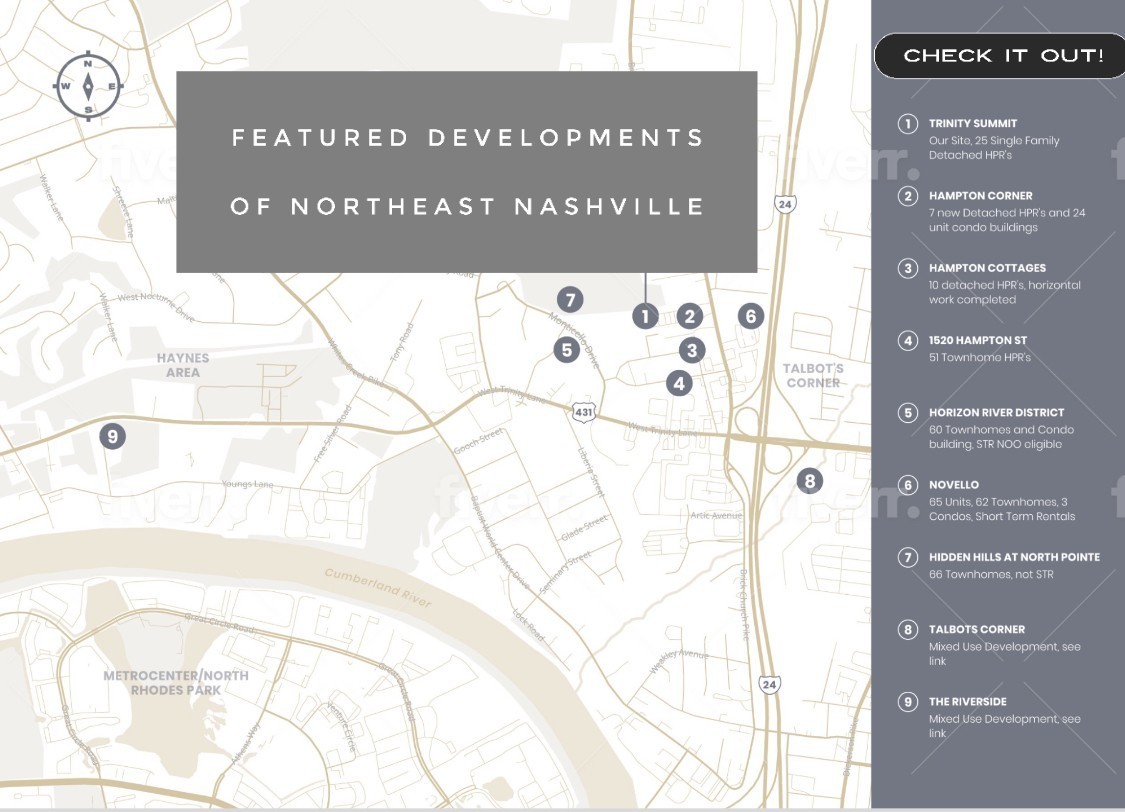Select map marker 1 for Trinity Summit

click(645, 316)
